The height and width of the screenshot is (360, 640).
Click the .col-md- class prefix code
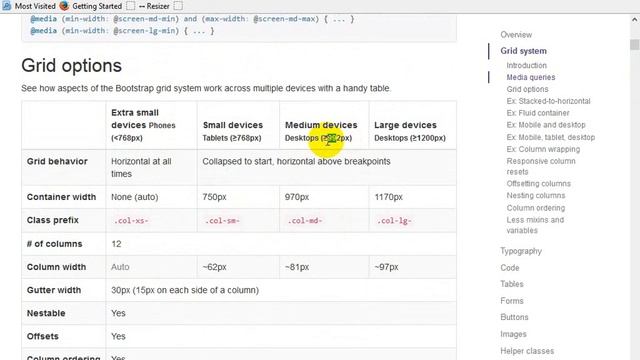305,220
